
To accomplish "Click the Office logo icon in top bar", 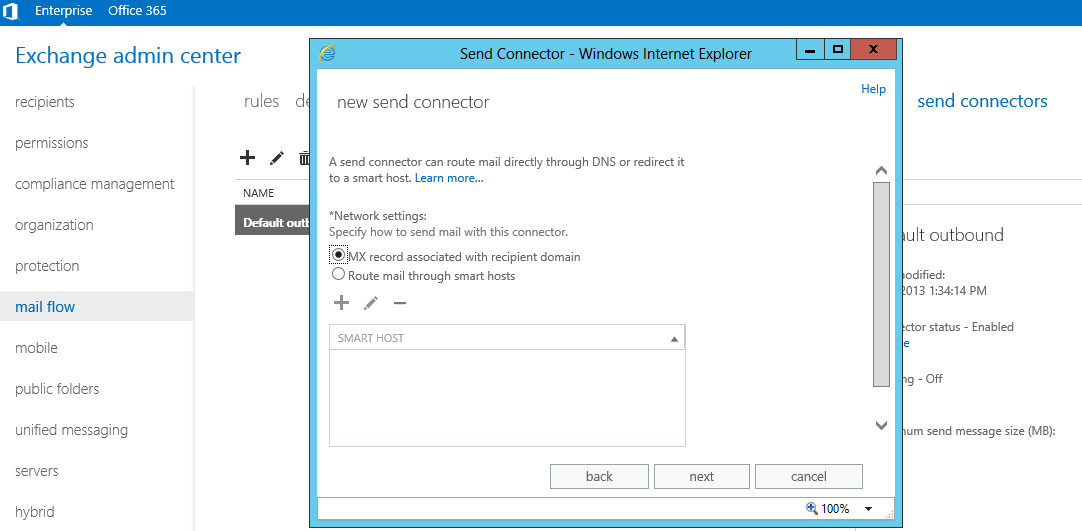I will pyautogui.click(x=10, y=12).
